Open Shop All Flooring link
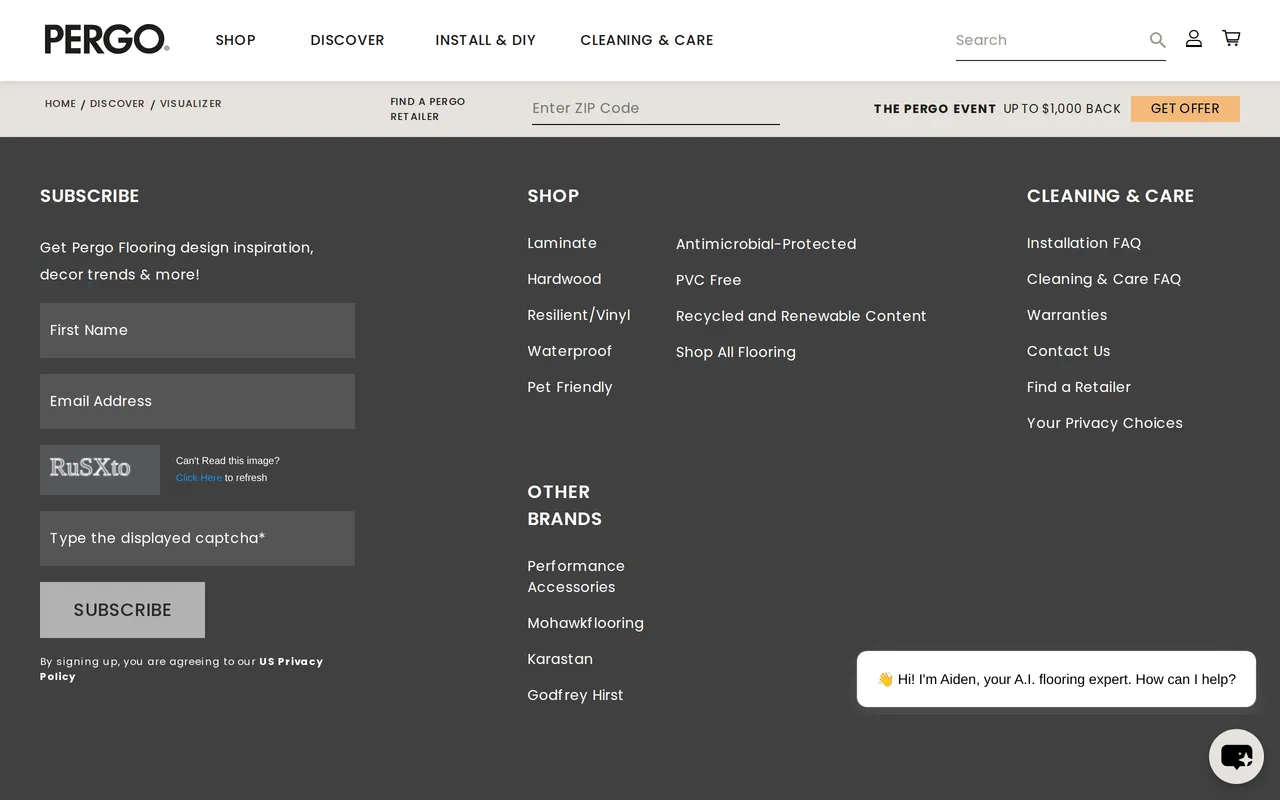This screenshot has height=800, width=1280. [736, 352]
